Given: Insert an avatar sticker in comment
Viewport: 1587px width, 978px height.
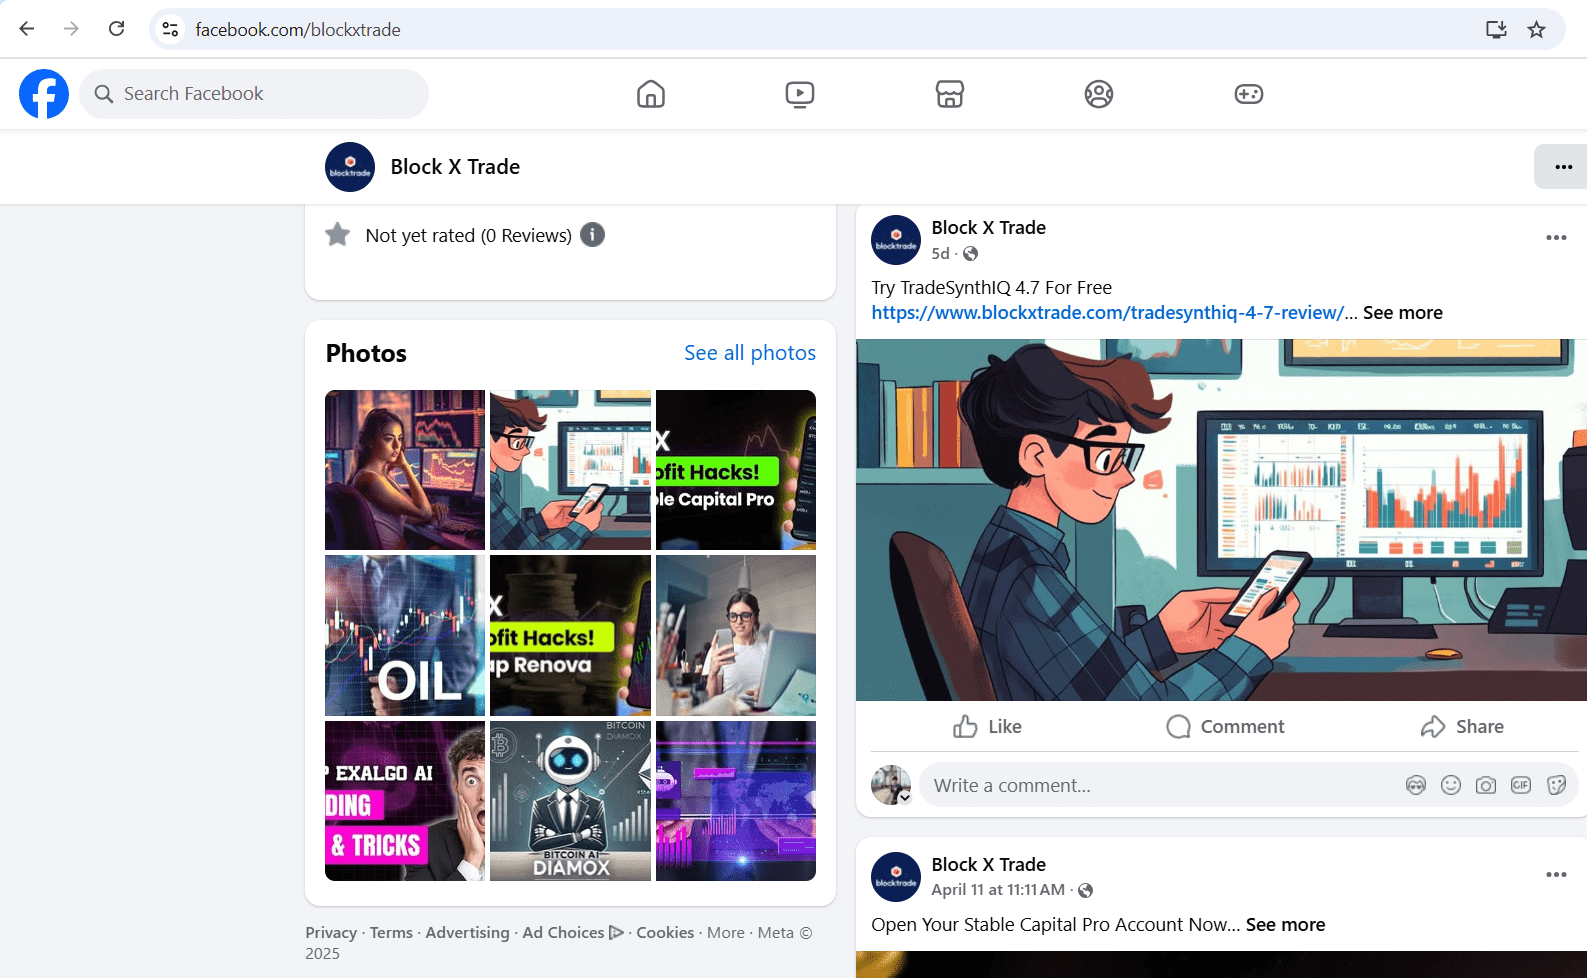Looking at the screenshot, I should click(x=1416, y=785).
